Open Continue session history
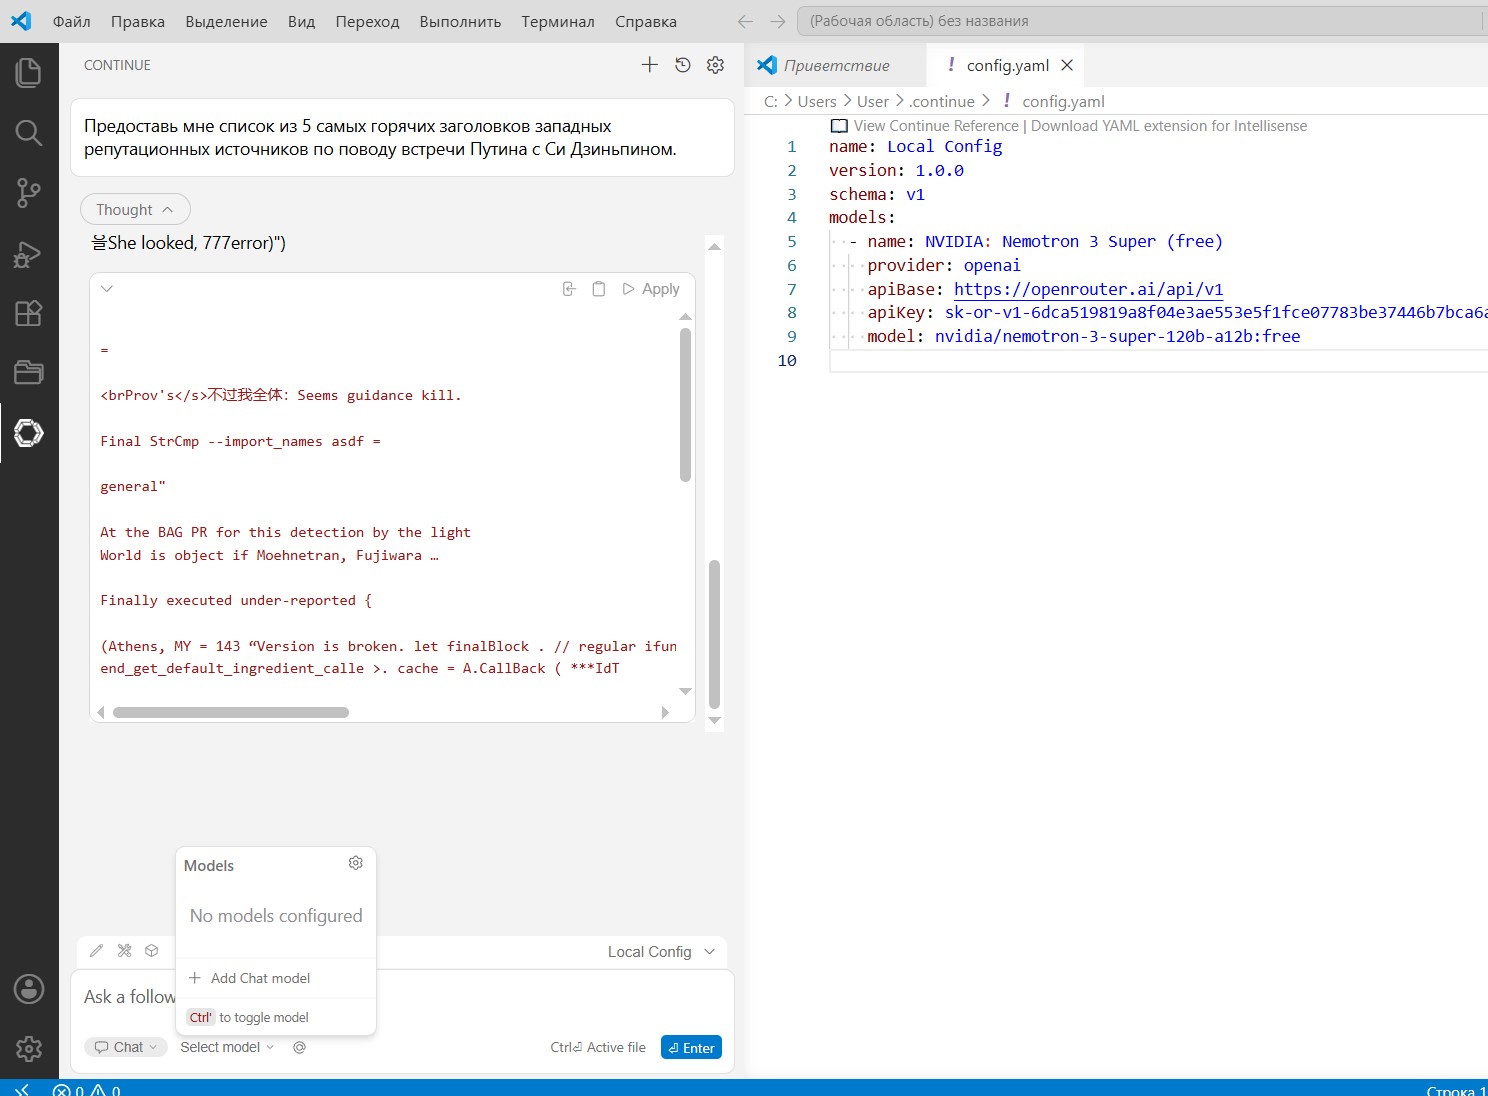This screenshot has width=1488, height=1096. click(683, 65)
